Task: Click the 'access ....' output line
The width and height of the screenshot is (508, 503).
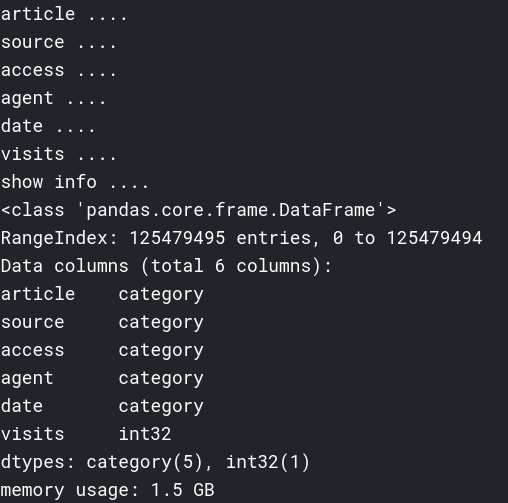Action: tap(58, 70)
